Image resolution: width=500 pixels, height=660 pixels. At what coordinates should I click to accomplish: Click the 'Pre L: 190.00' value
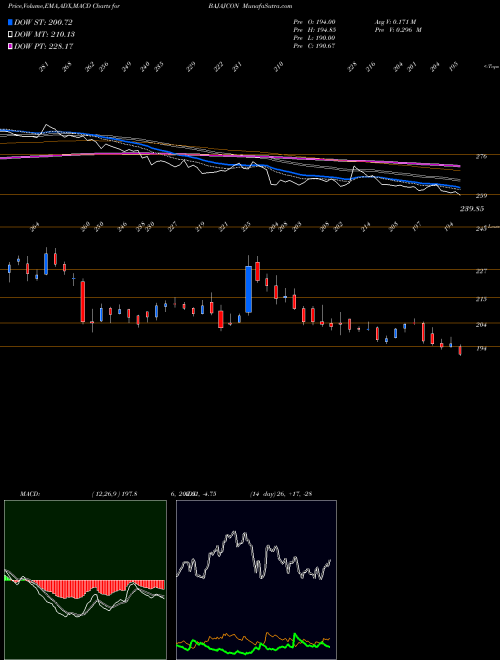coord(314,38)
